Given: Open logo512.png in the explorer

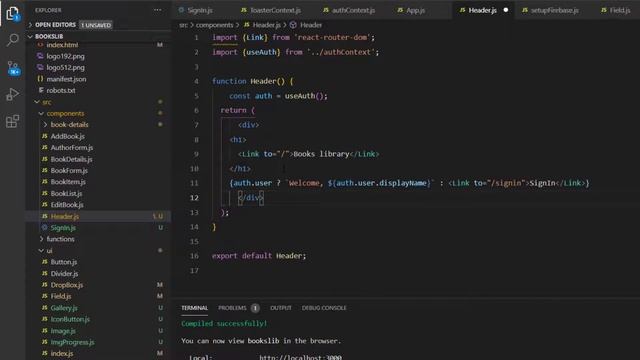Looking at the screenshot, I should tap(65, 68).
